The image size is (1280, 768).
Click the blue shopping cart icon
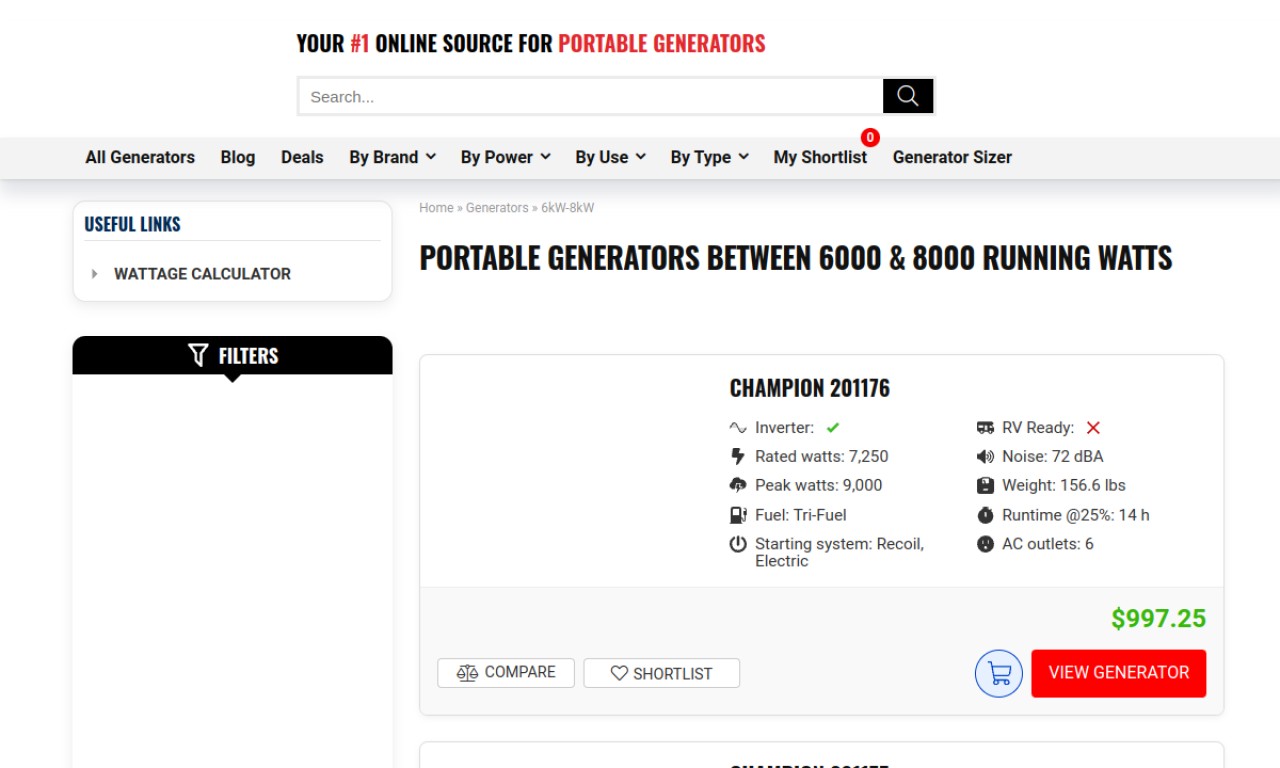click(x=999, y=674)
